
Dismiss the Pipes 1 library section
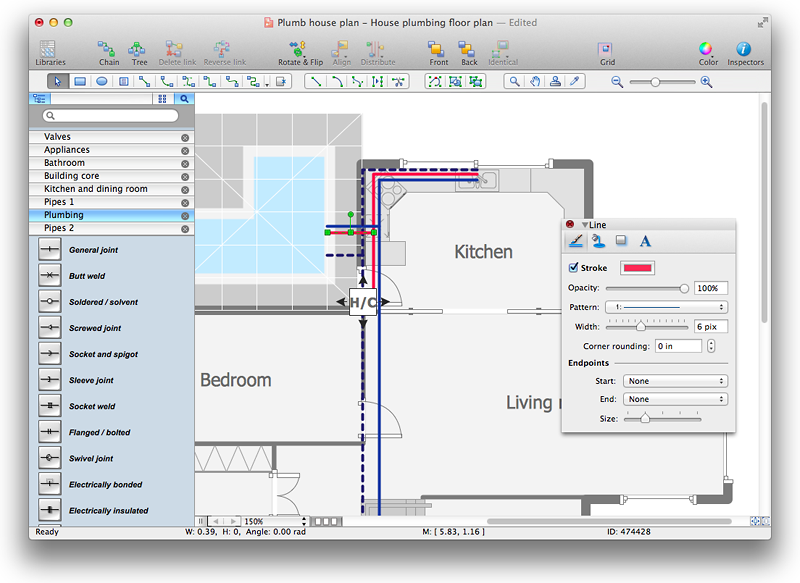tap(185, 201)
